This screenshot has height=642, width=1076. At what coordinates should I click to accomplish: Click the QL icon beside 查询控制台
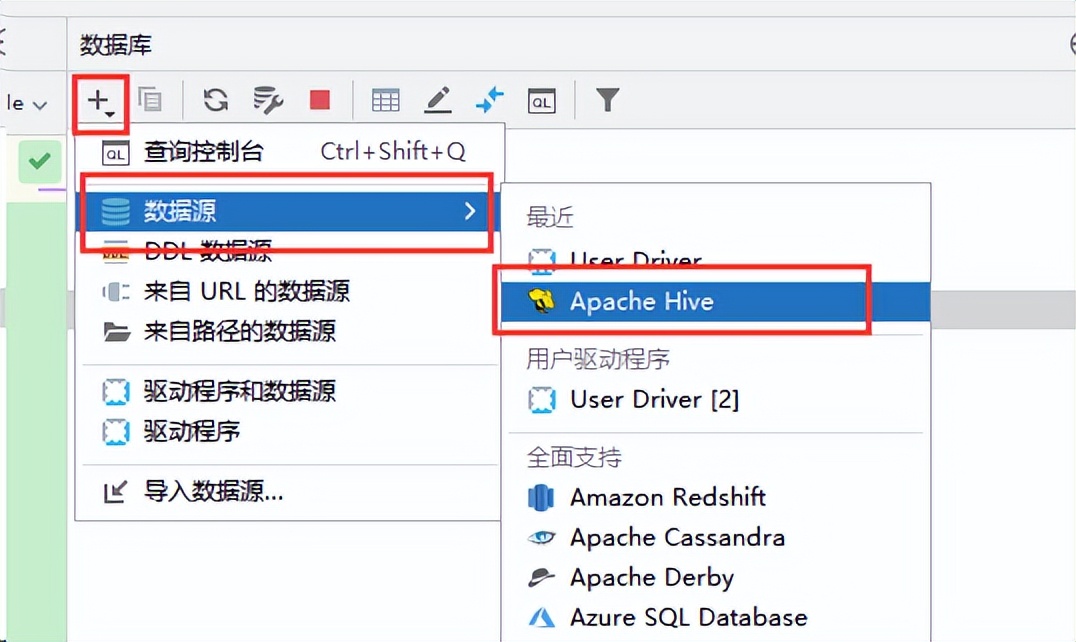pyautogui.click(x=115, y=153)
